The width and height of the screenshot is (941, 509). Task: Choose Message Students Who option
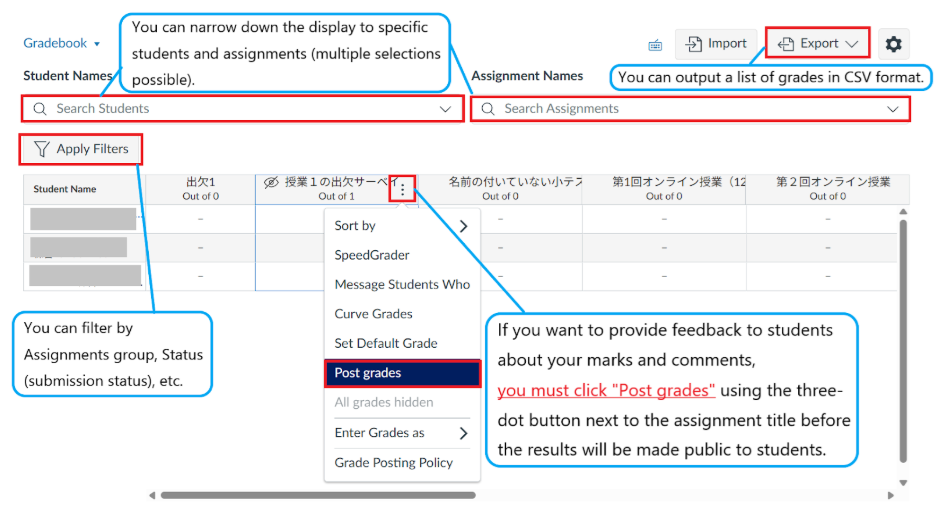tap(402, 284)
